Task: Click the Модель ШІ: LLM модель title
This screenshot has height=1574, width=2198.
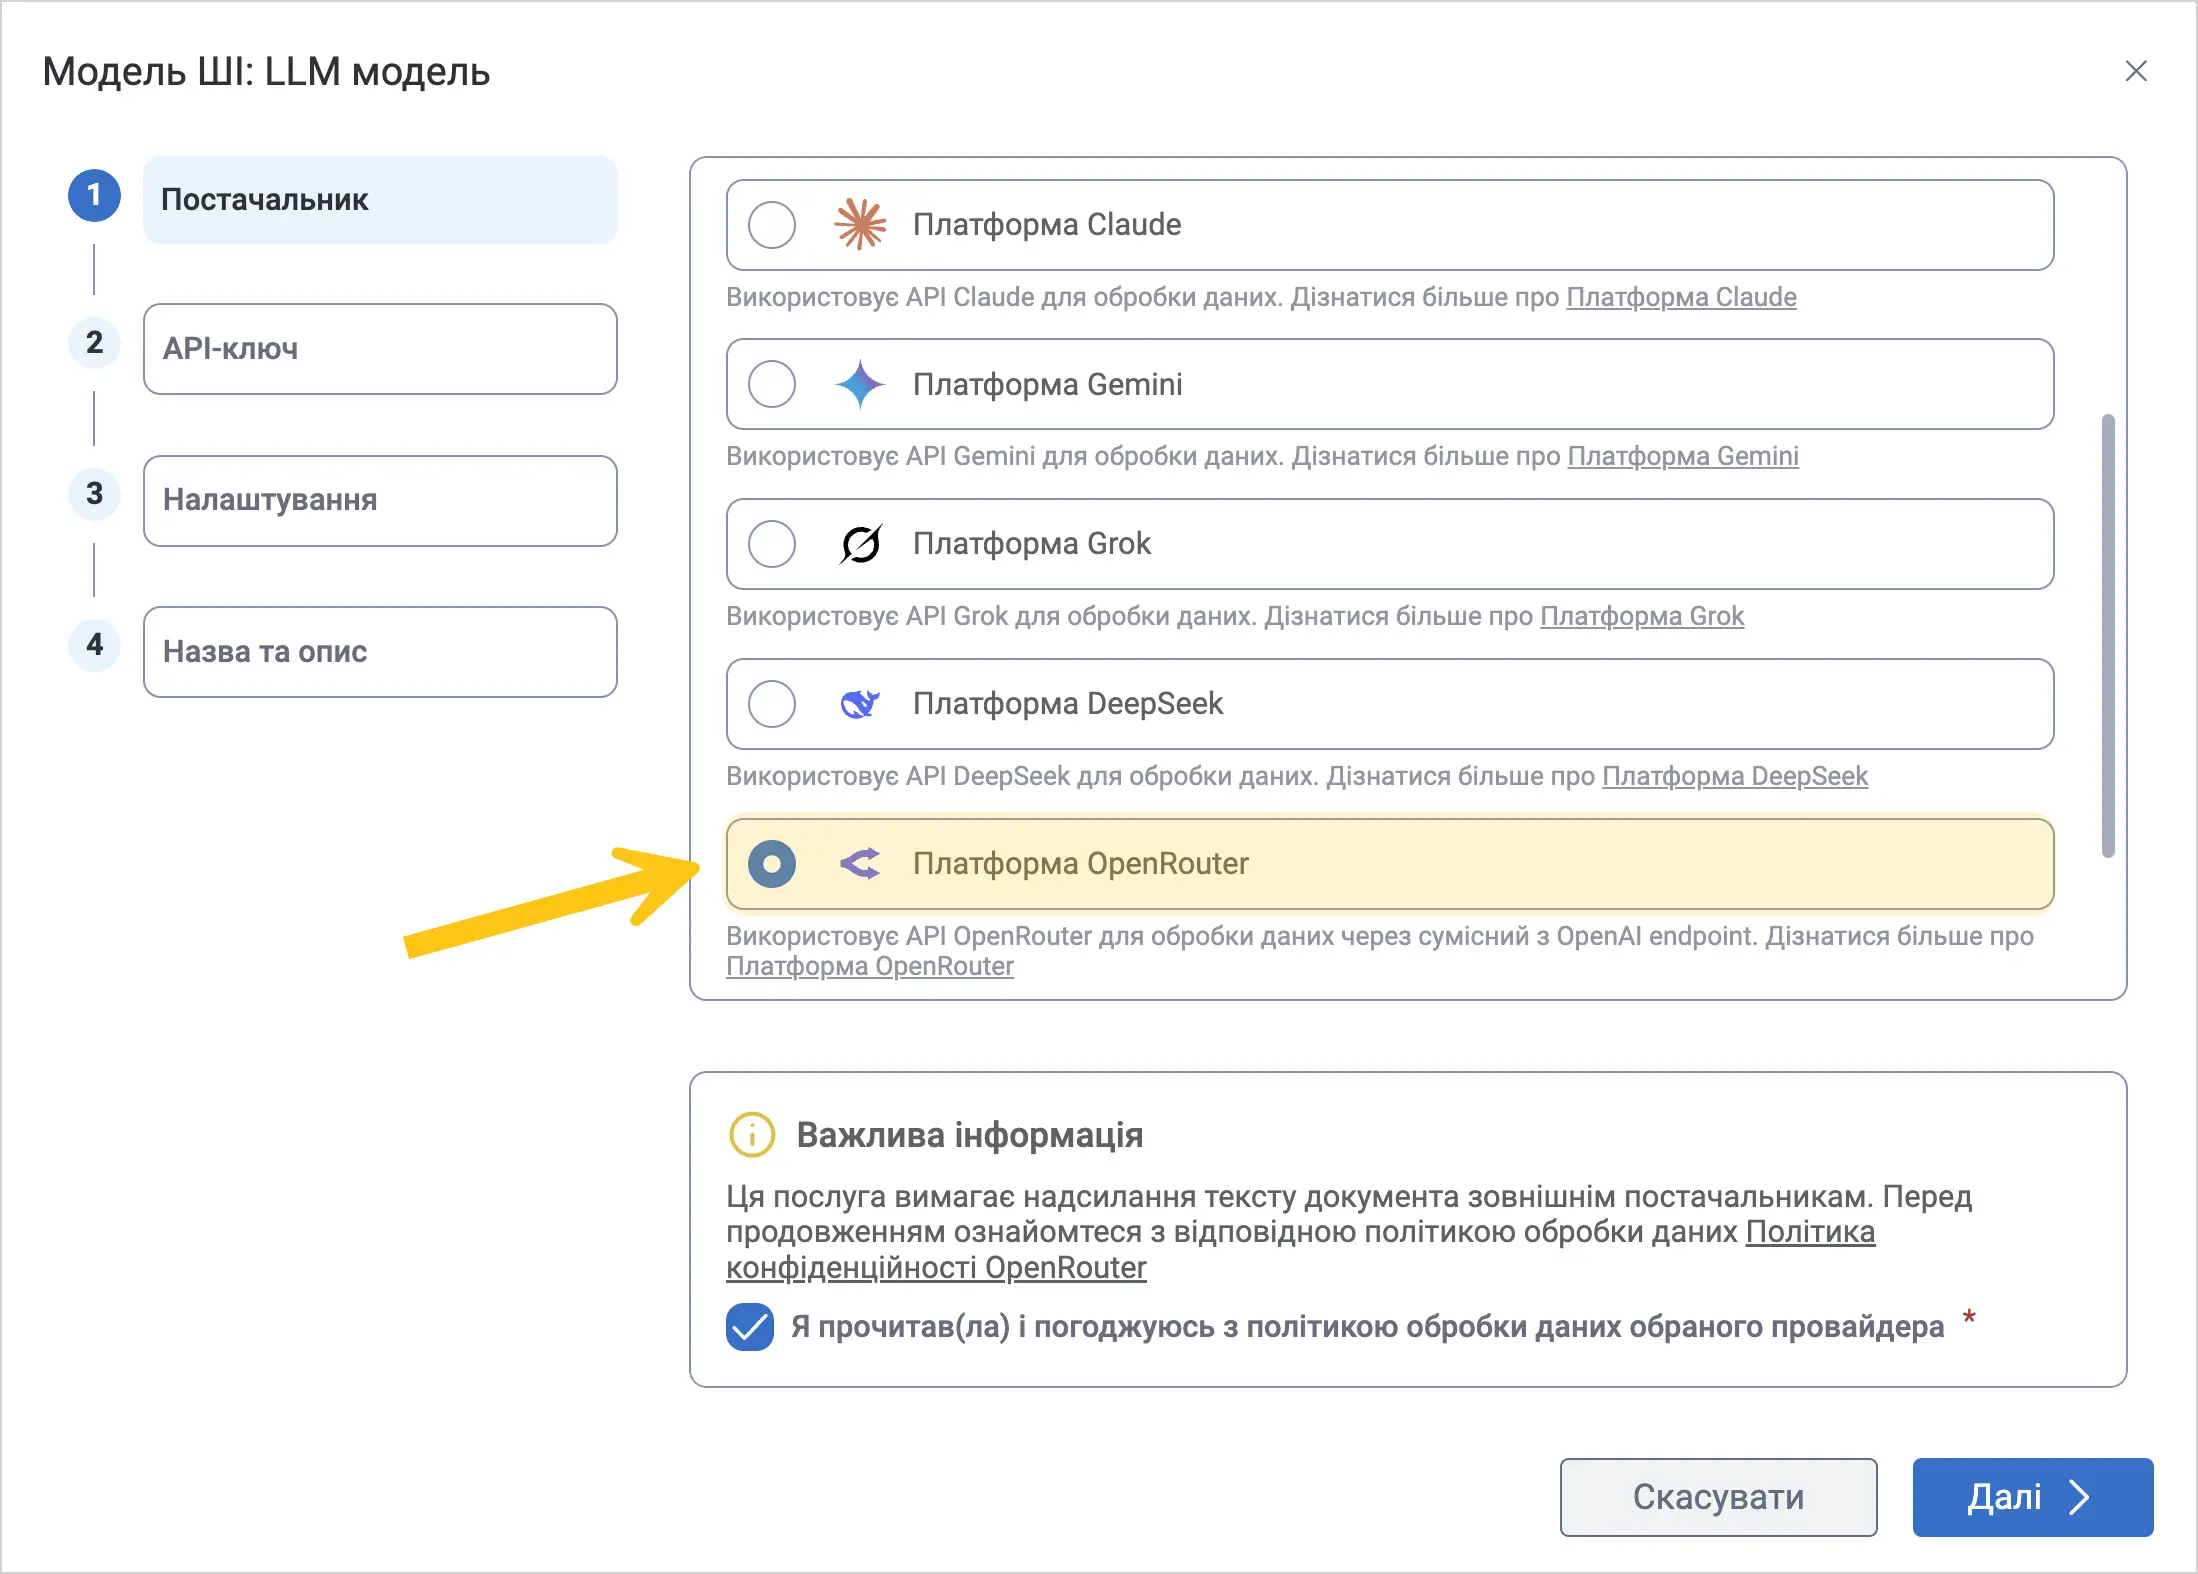Action: coord(266,72)
